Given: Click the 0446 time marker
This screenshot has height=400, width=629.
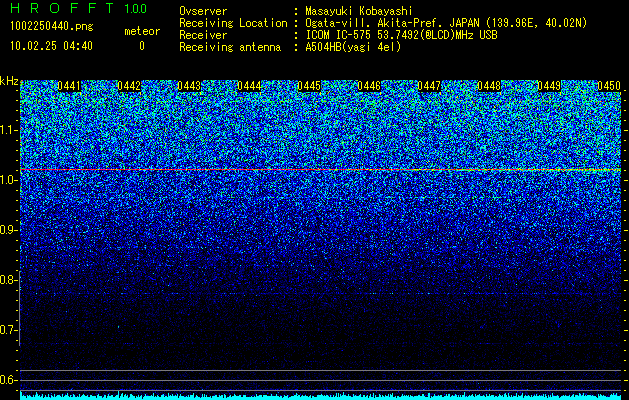Looking at the screenshot, I should pyautogui.click(x=369, y=86).
